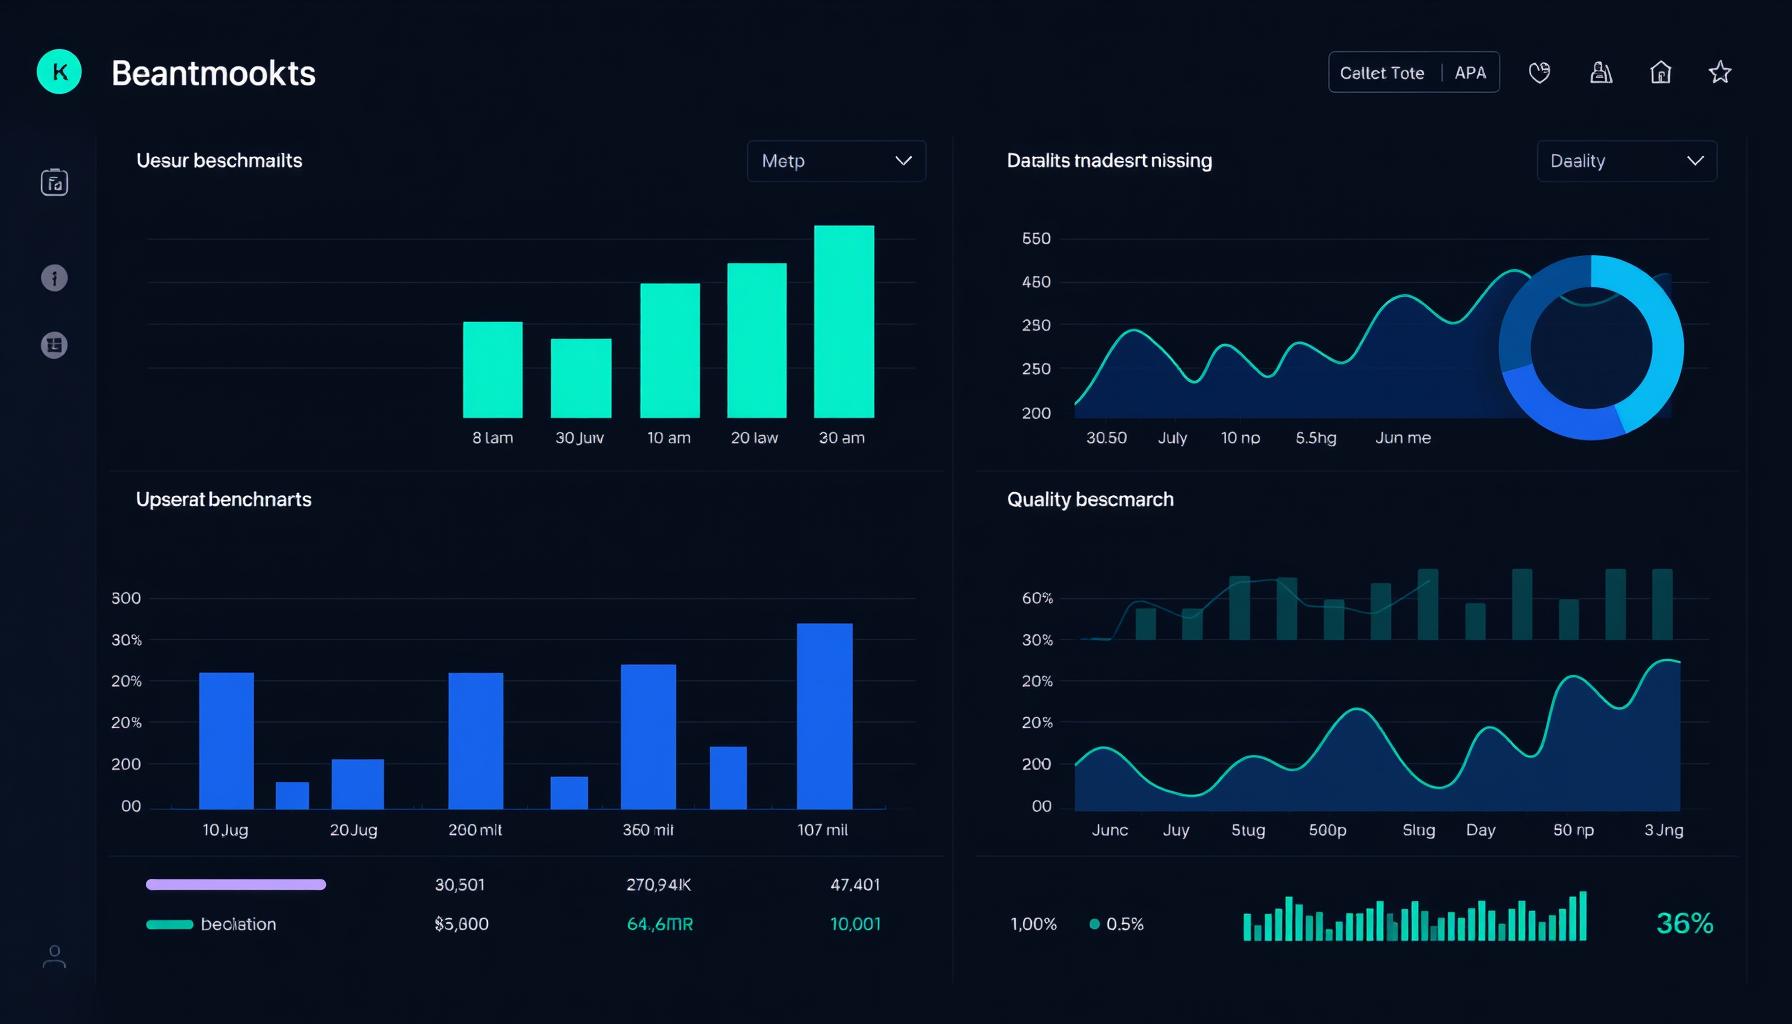Toggle the 0.5% green dot indicator
The width and height of the screenshot is (1792, 1024).
1095,924
